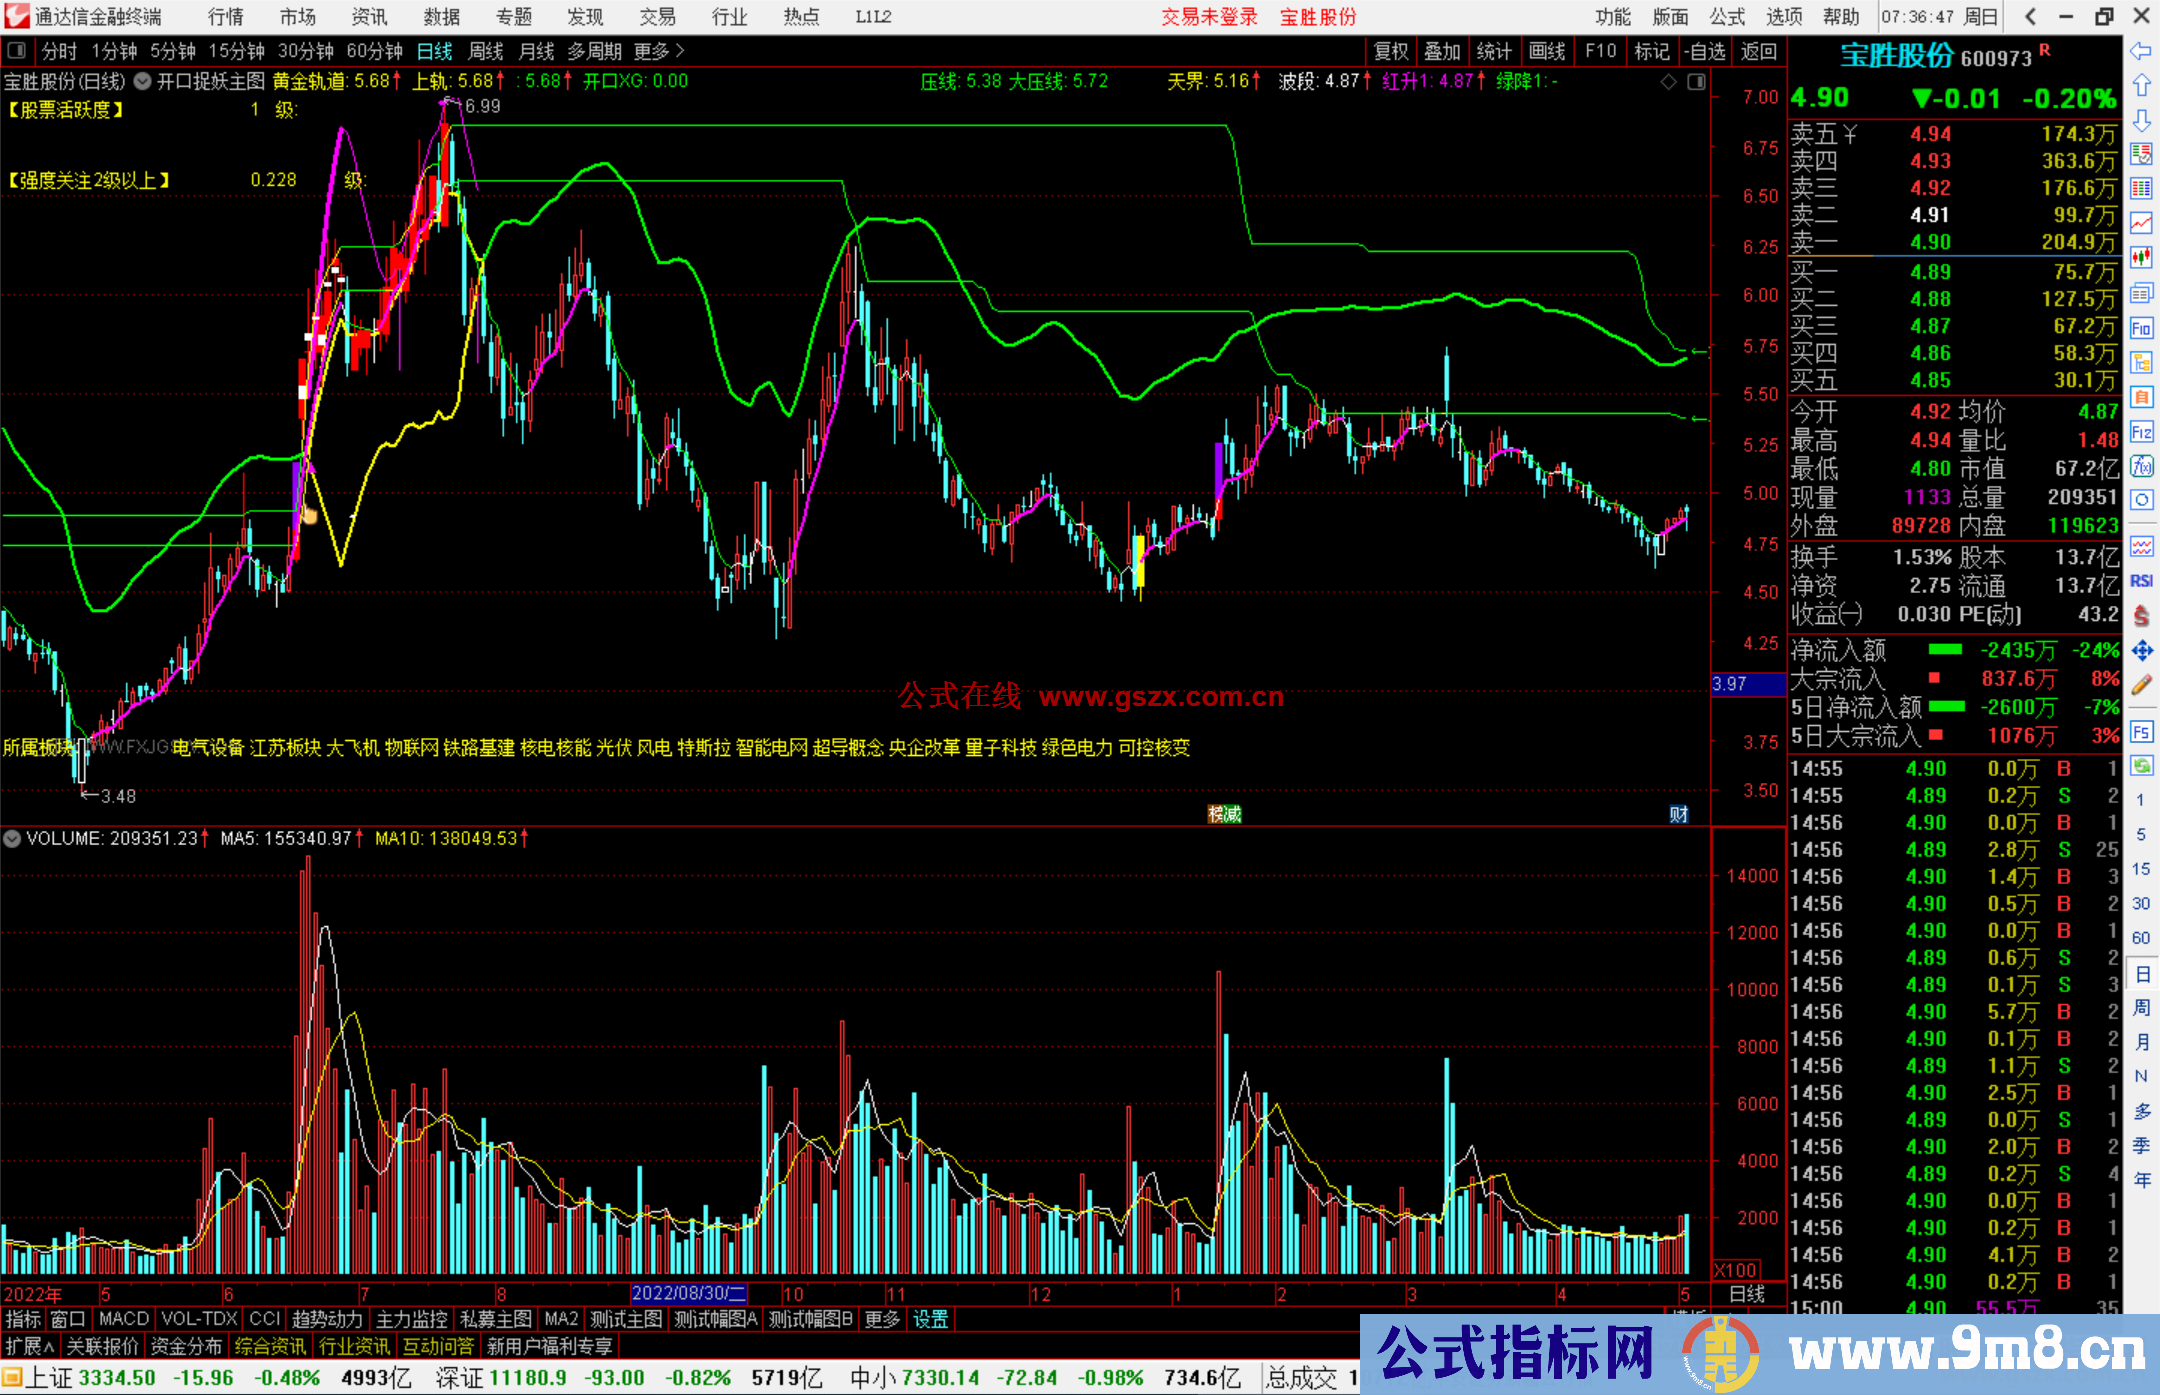Click the 复权 button
2160x1395 pixels.
pos(1391,50)
